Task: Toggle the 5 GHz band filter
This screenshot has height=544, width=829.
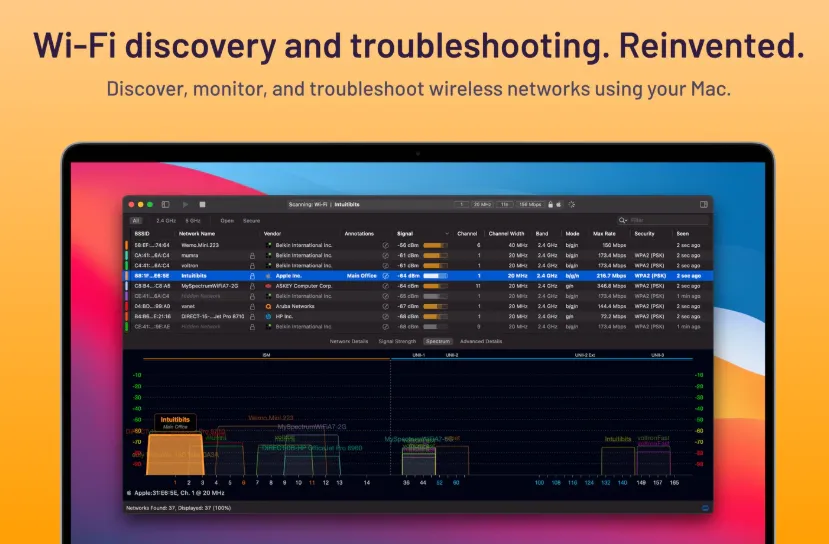Action: click(x=193, y=221)
